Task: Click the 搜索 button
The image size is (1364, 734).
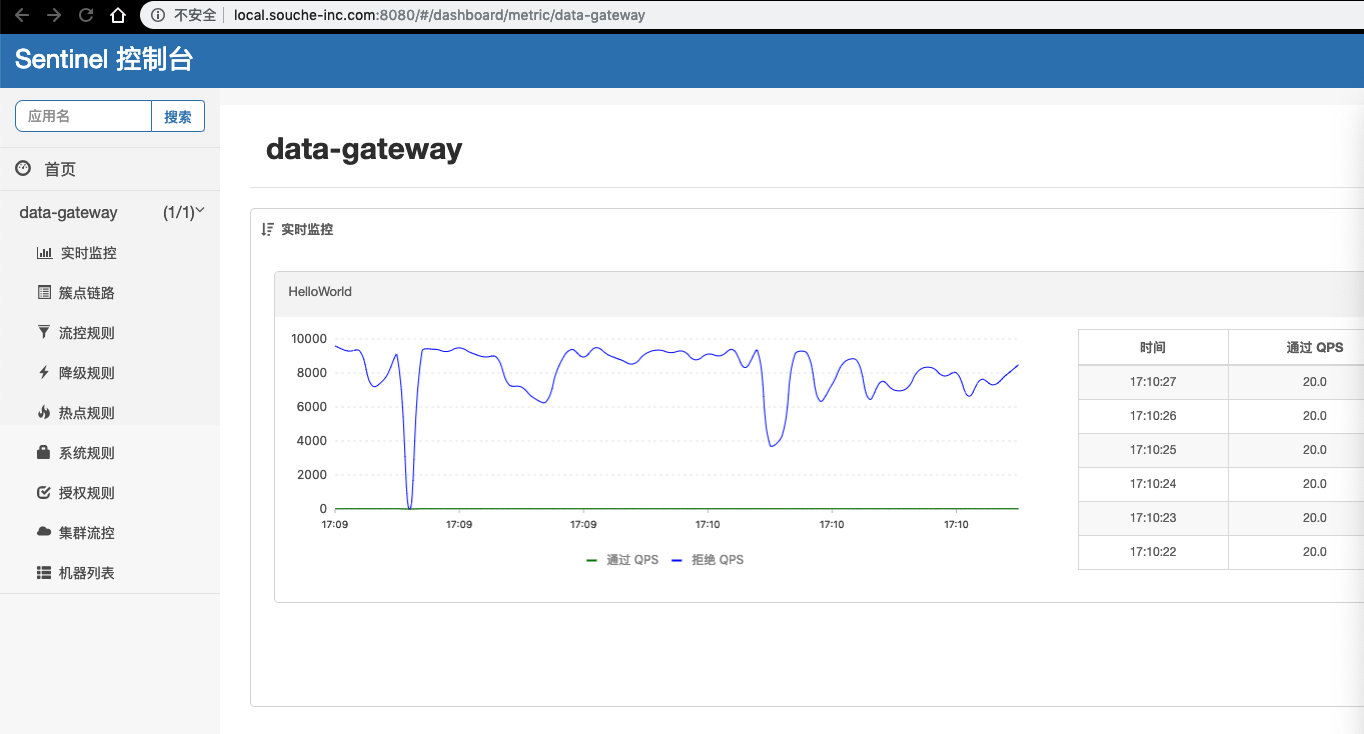Action: tap(178, 116)
